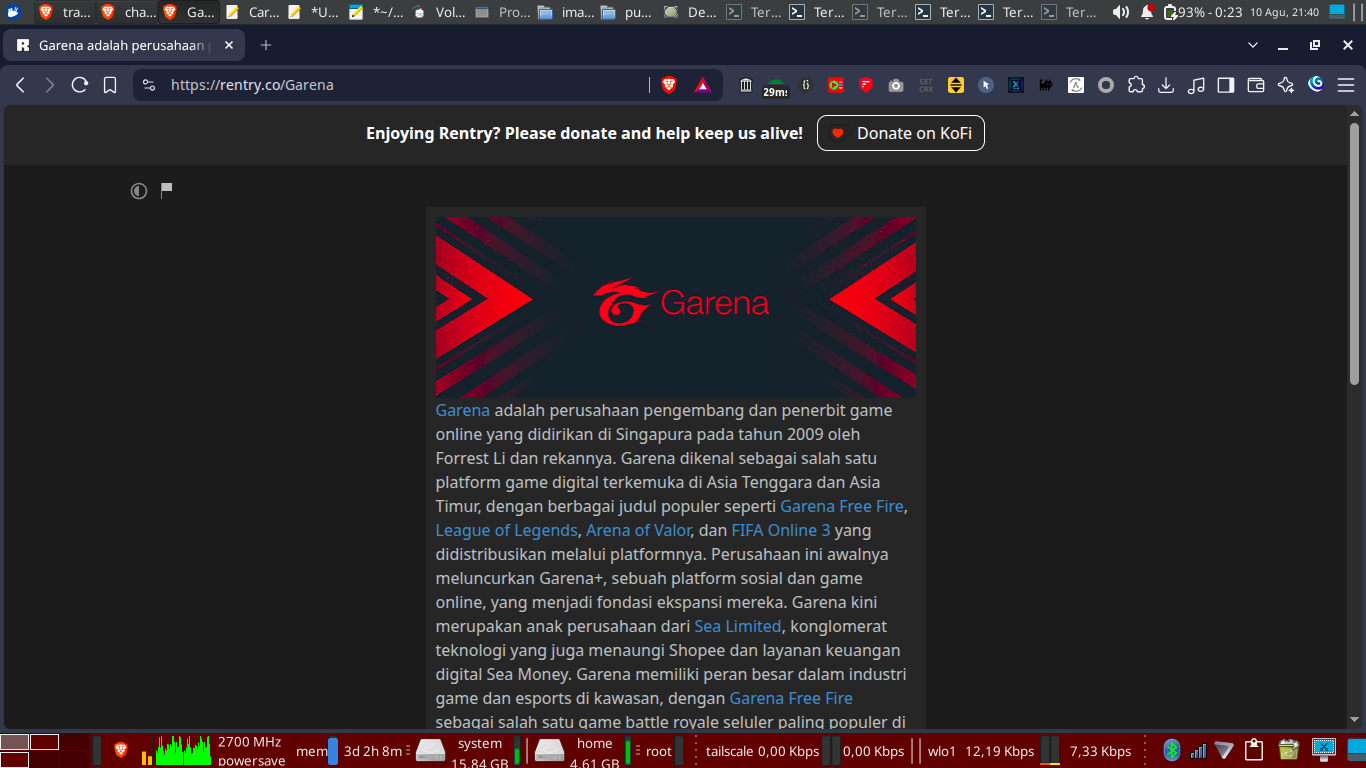Screen dimensions: 1366x768
Task: Click the Brave launcher in bottom panel
Action: coord(121,750)
